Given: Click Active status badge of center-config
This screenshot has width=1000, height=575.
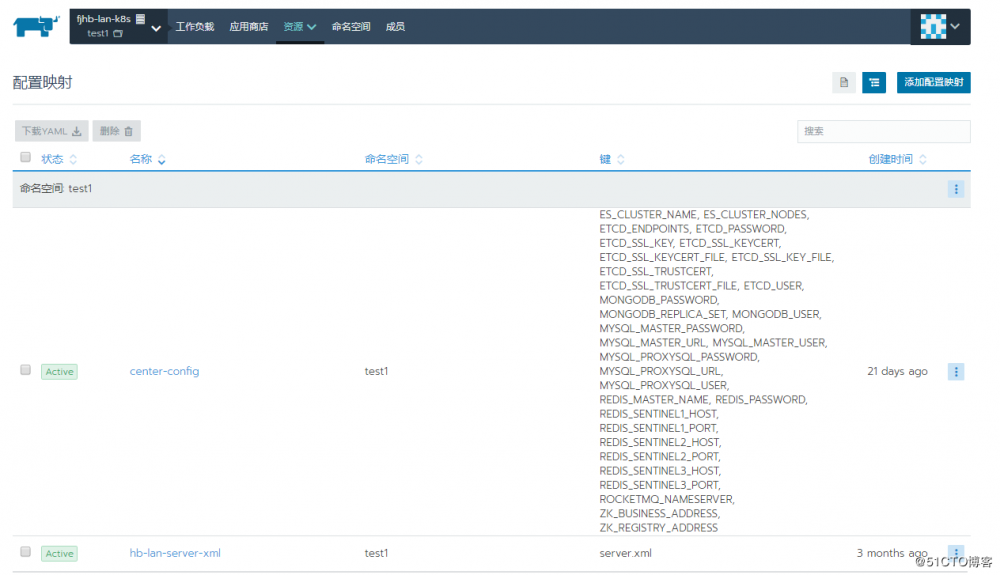Looking at the screenshot, I should (59, 372).
